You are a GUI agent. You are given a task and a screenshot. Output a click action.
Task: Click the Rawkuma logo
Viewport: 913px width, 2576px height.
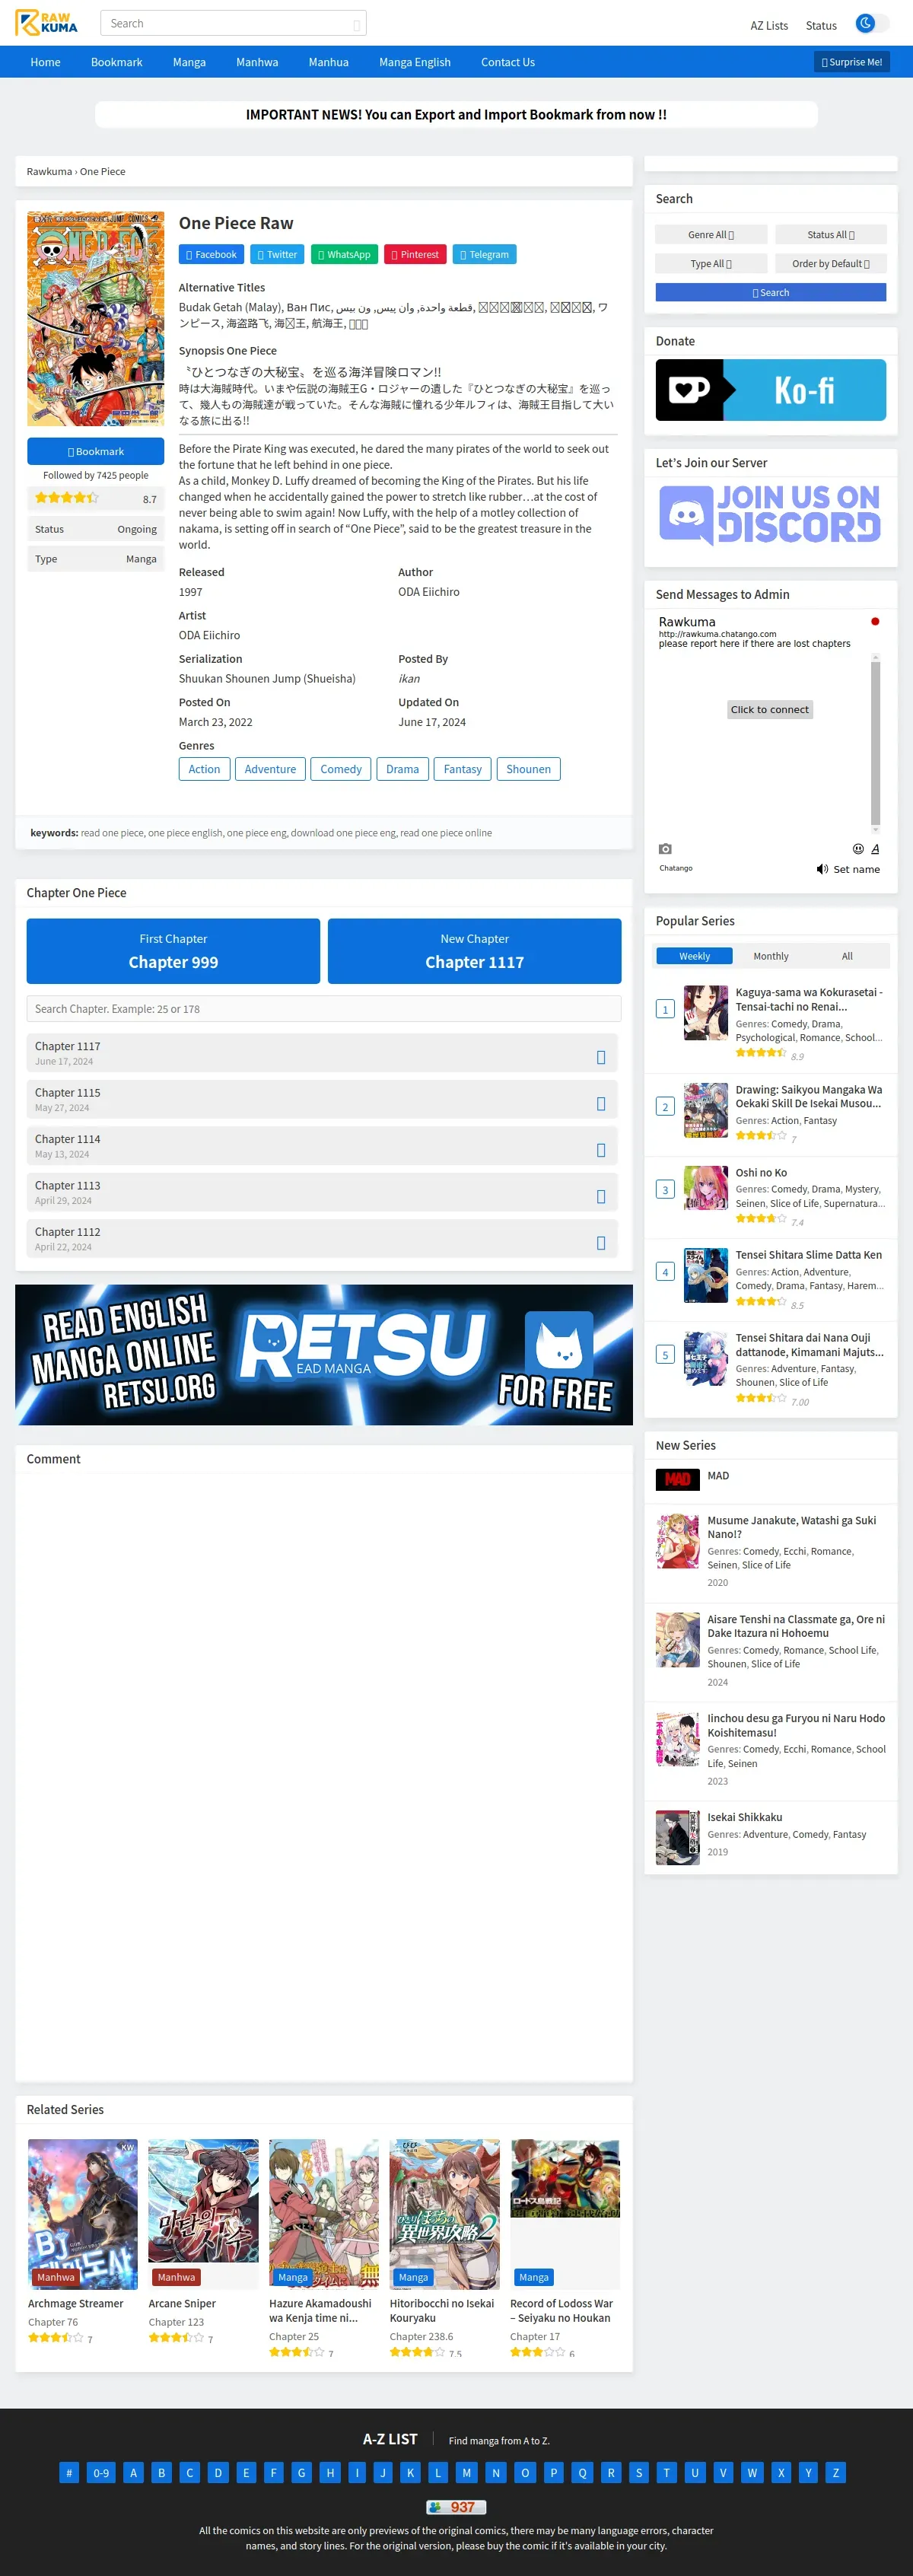point(47,23)
